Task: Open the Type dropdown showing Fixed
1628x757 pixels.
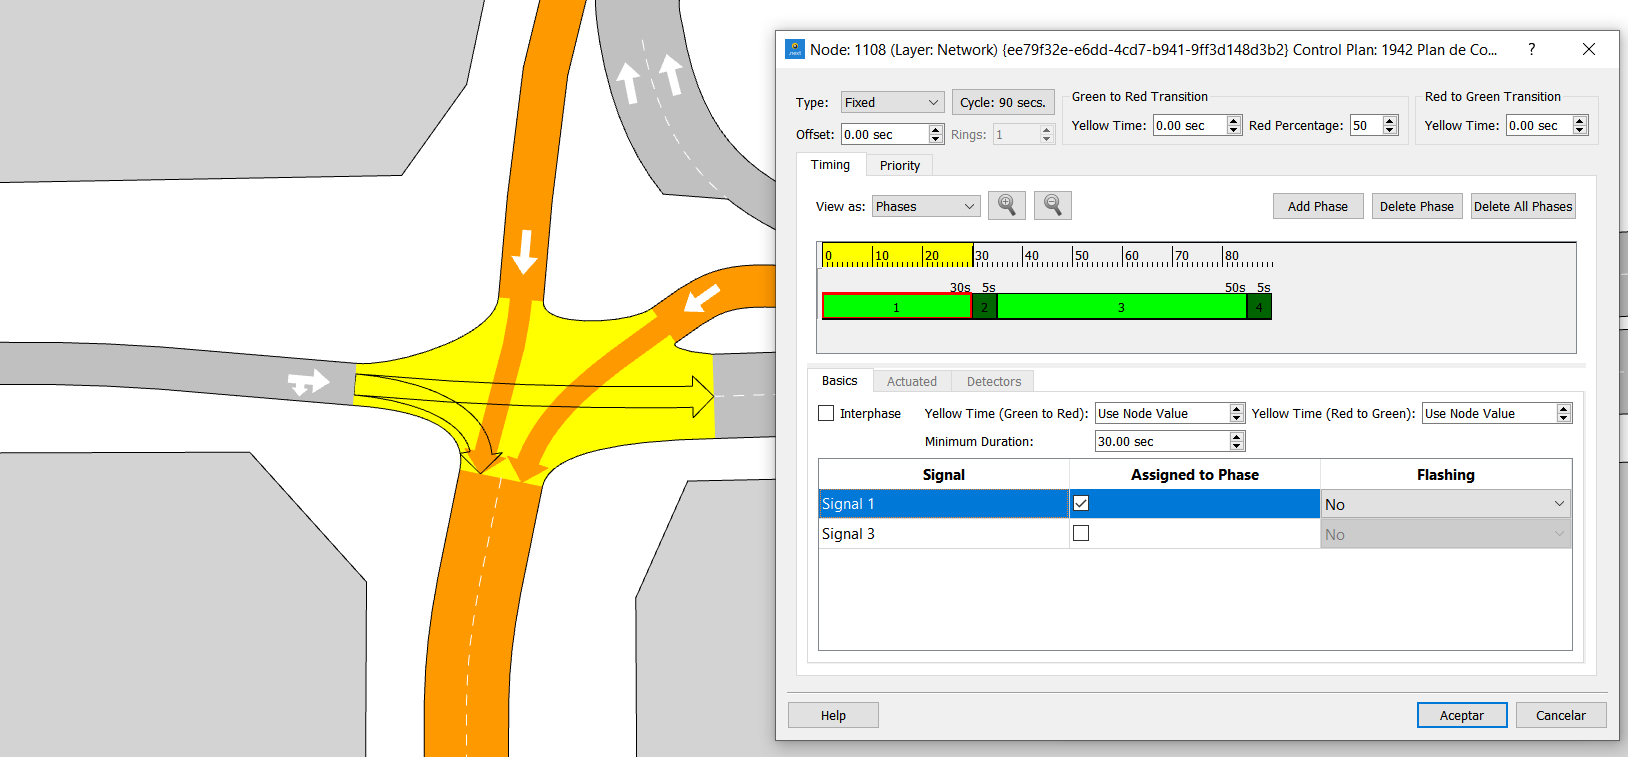Action: pyautogui.click(x=892, y=102)
